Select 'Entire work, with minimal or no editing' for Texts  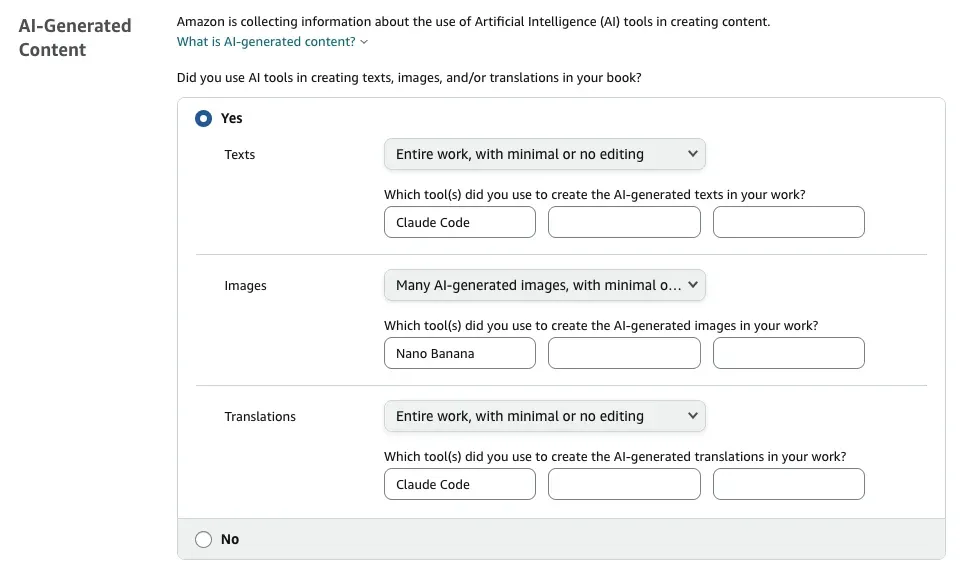click(544, 154)
